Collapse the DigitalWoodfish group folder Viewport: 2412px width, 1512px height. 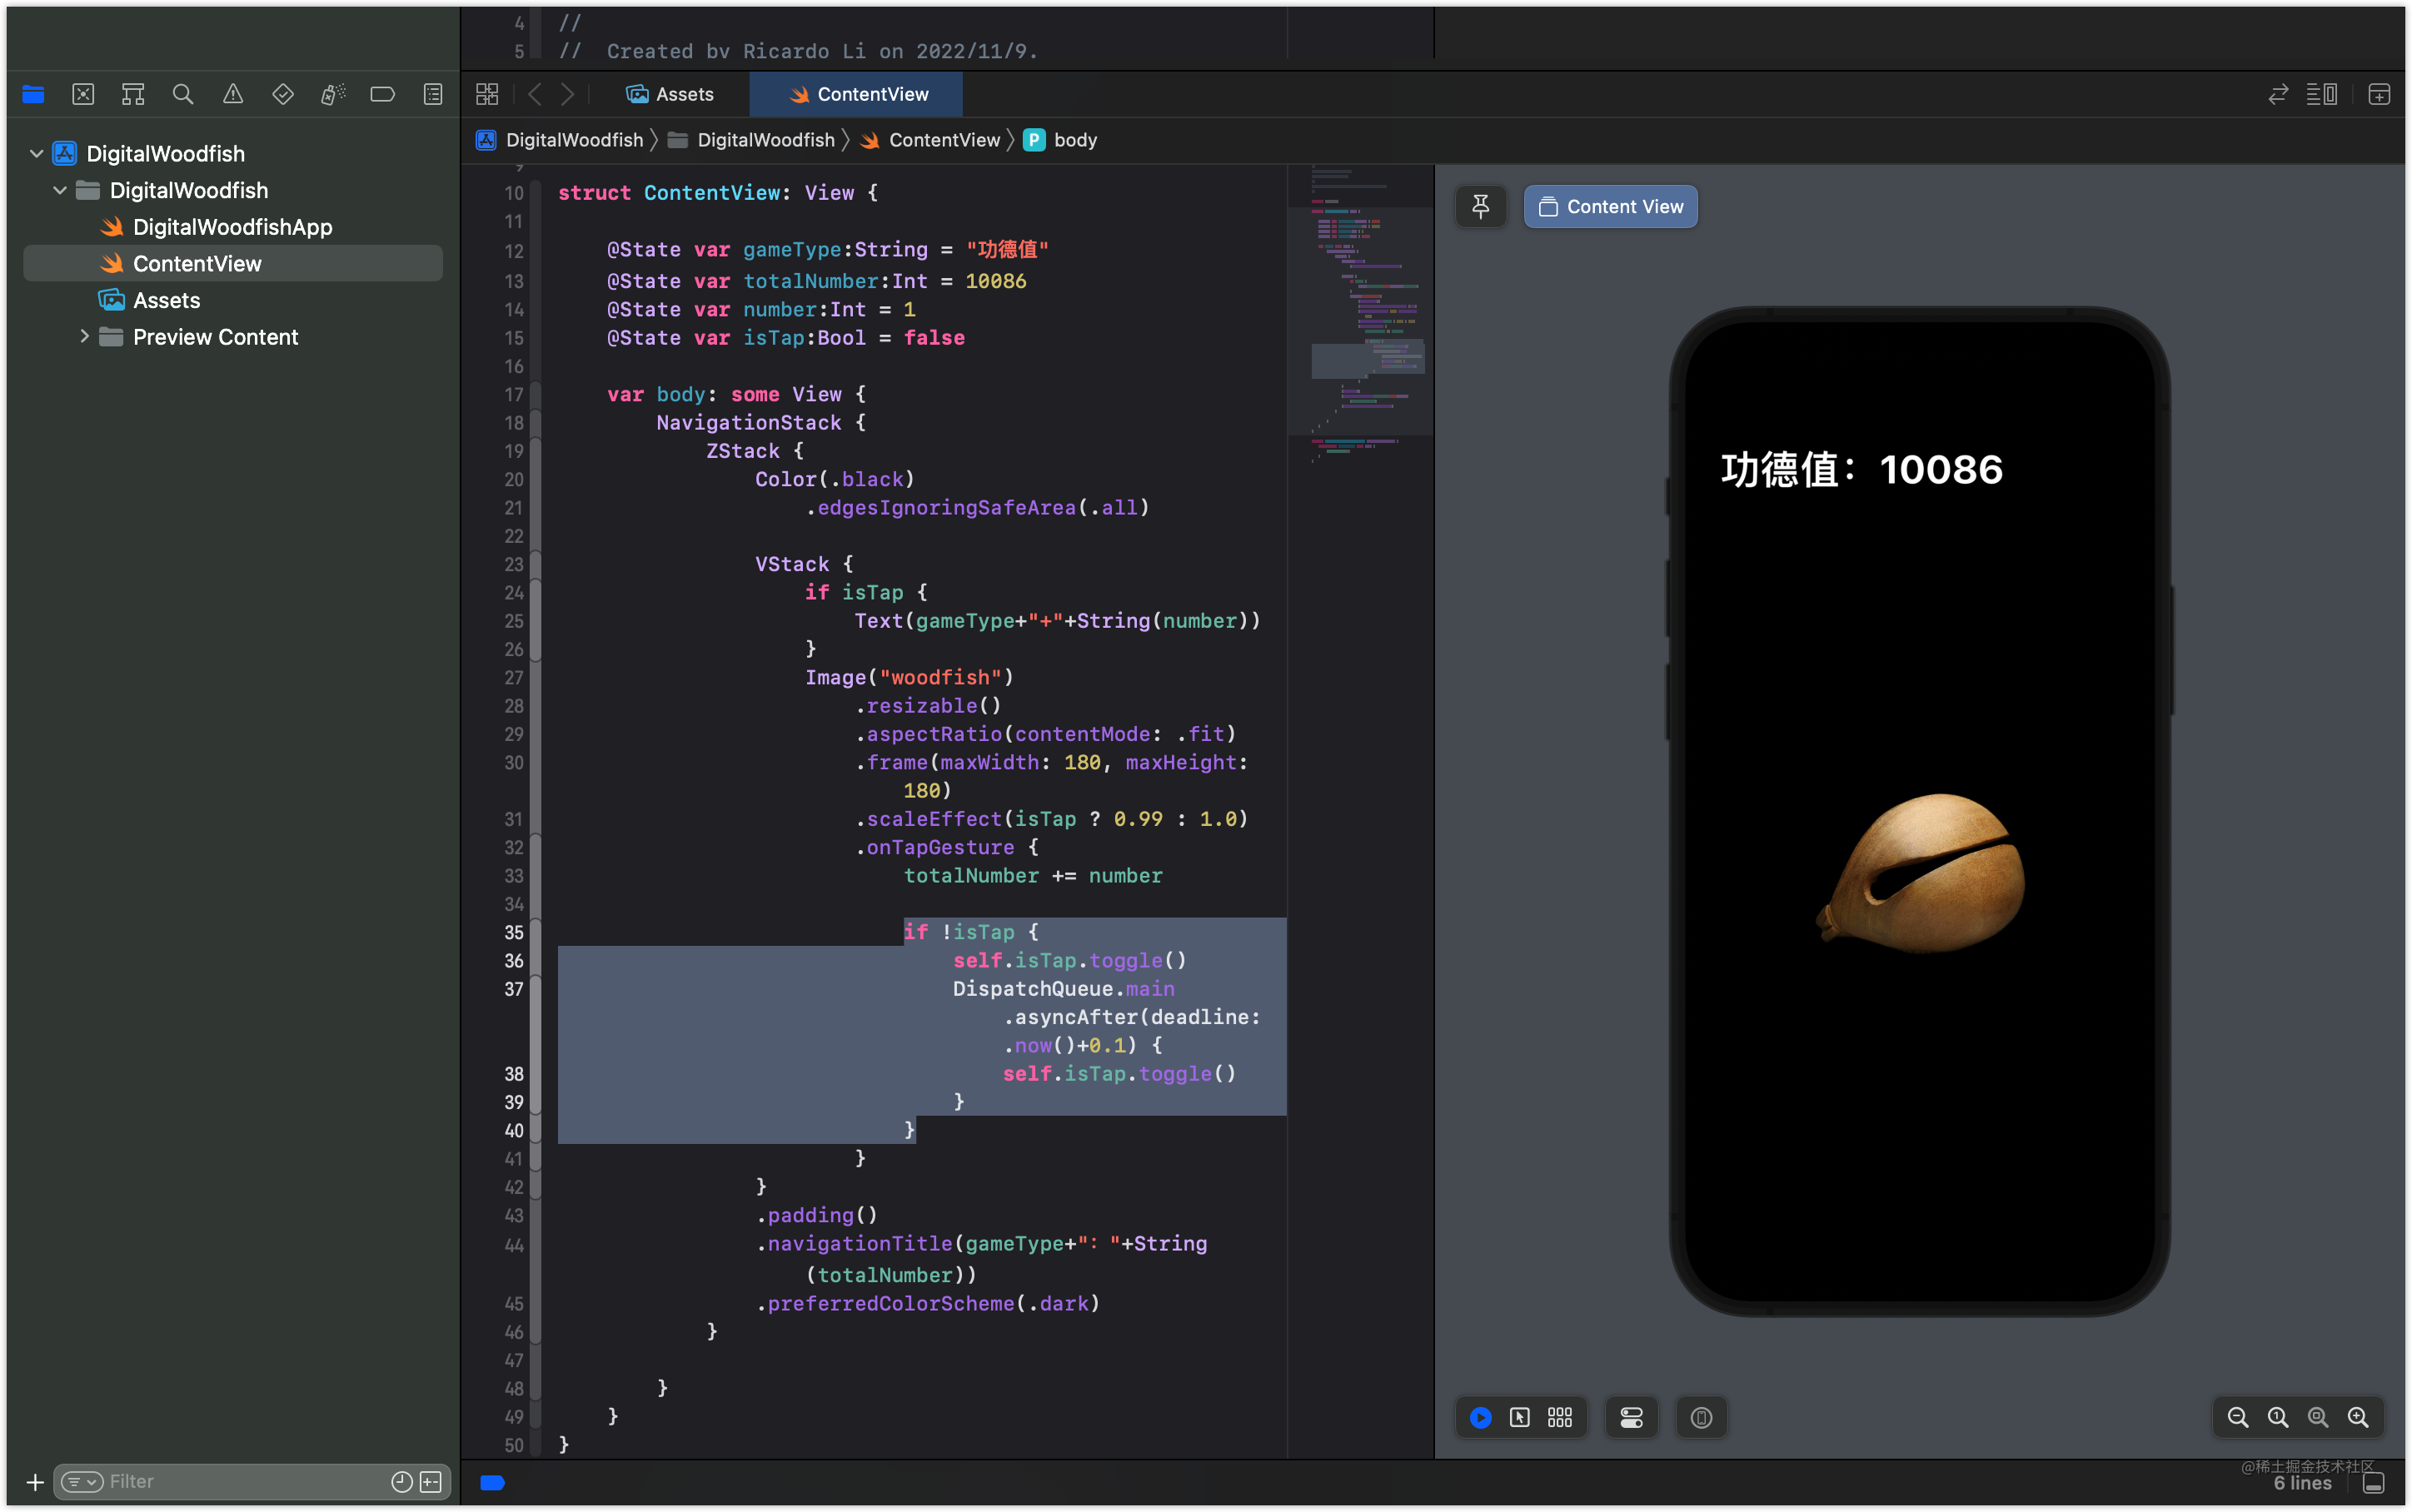(x=60, y=190)
